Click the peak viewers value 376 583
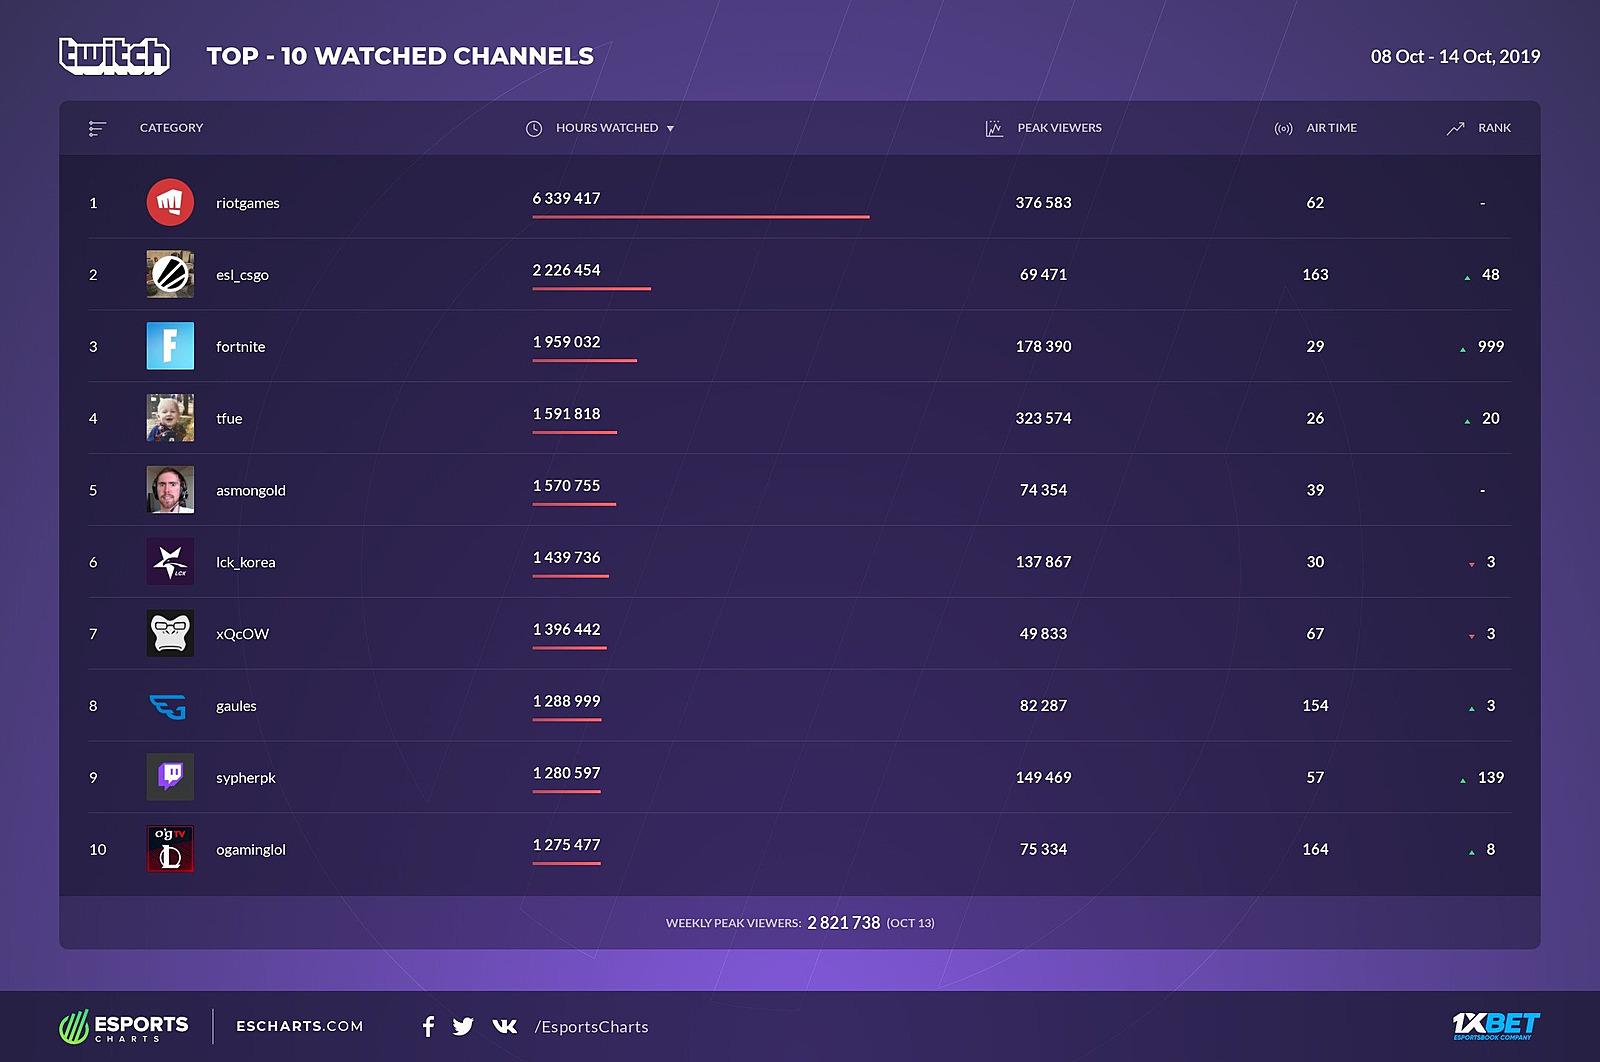 1044,202
